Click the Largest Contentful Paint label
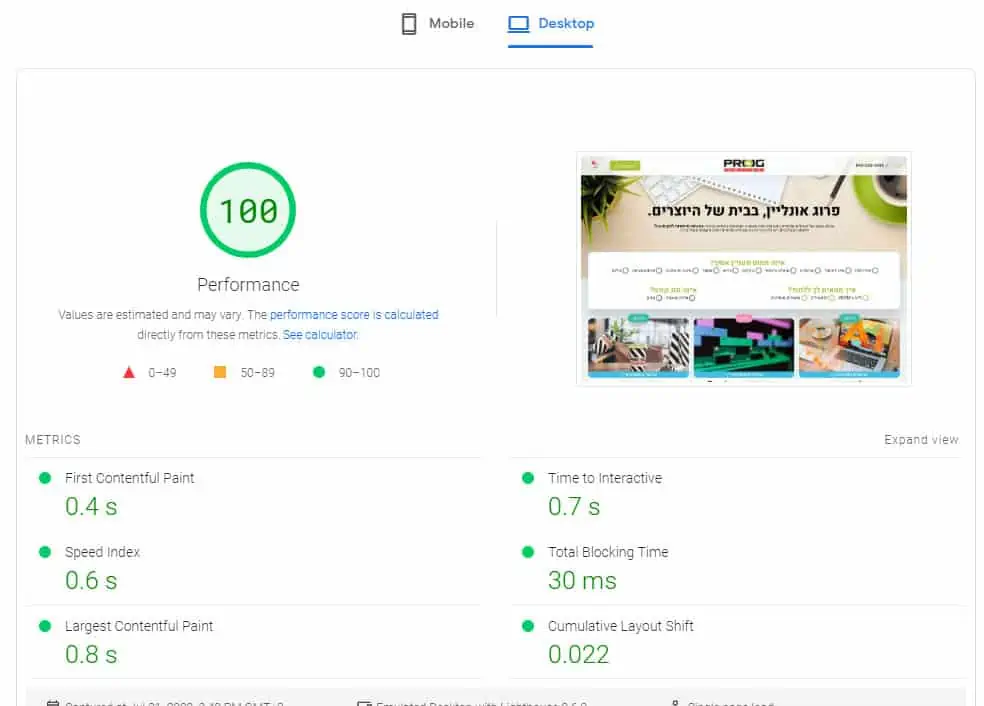Screen dimensions: 984x706 pos(139,626)
